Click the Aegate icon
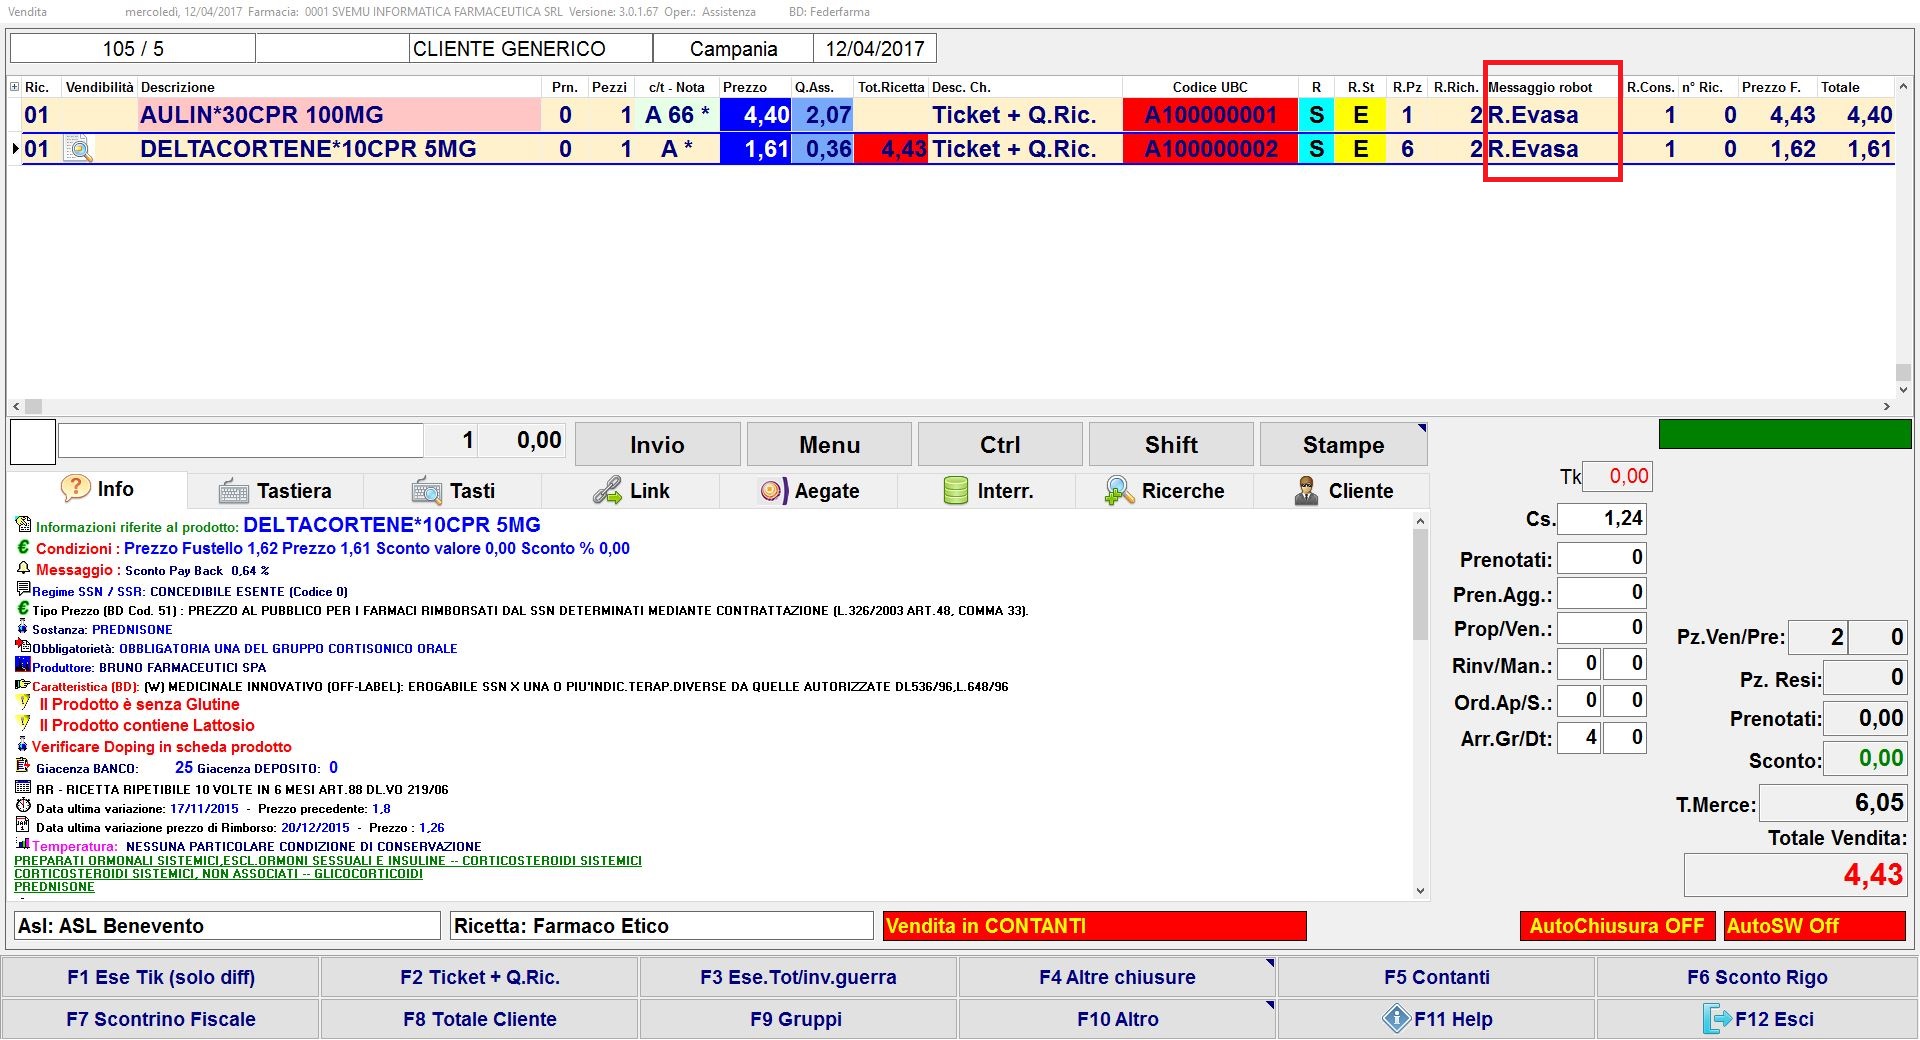1920x1040 pixels. coord(773,491)
